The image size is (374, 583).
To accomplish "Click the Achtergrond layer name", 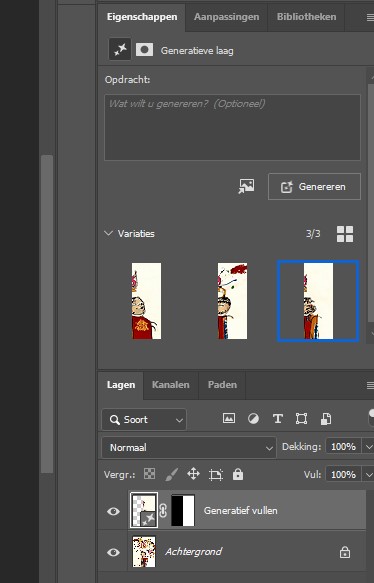I will (194, 551).
